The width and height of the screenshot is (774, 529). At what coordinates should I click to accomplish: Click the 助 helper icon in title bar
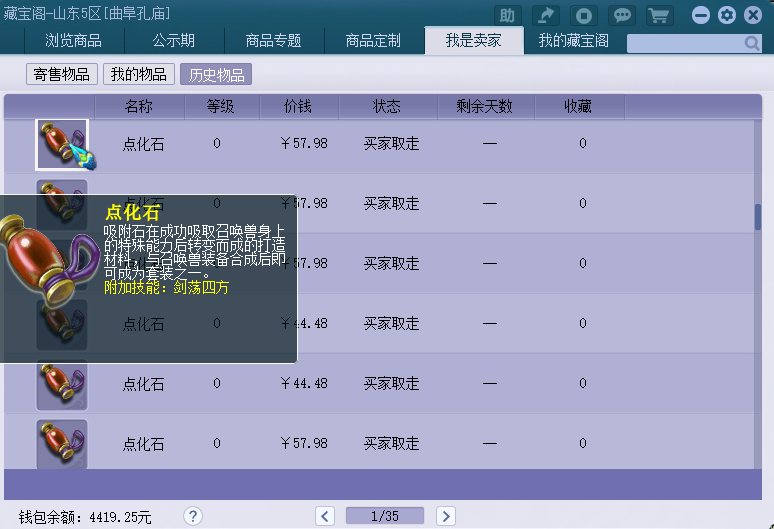507,15
